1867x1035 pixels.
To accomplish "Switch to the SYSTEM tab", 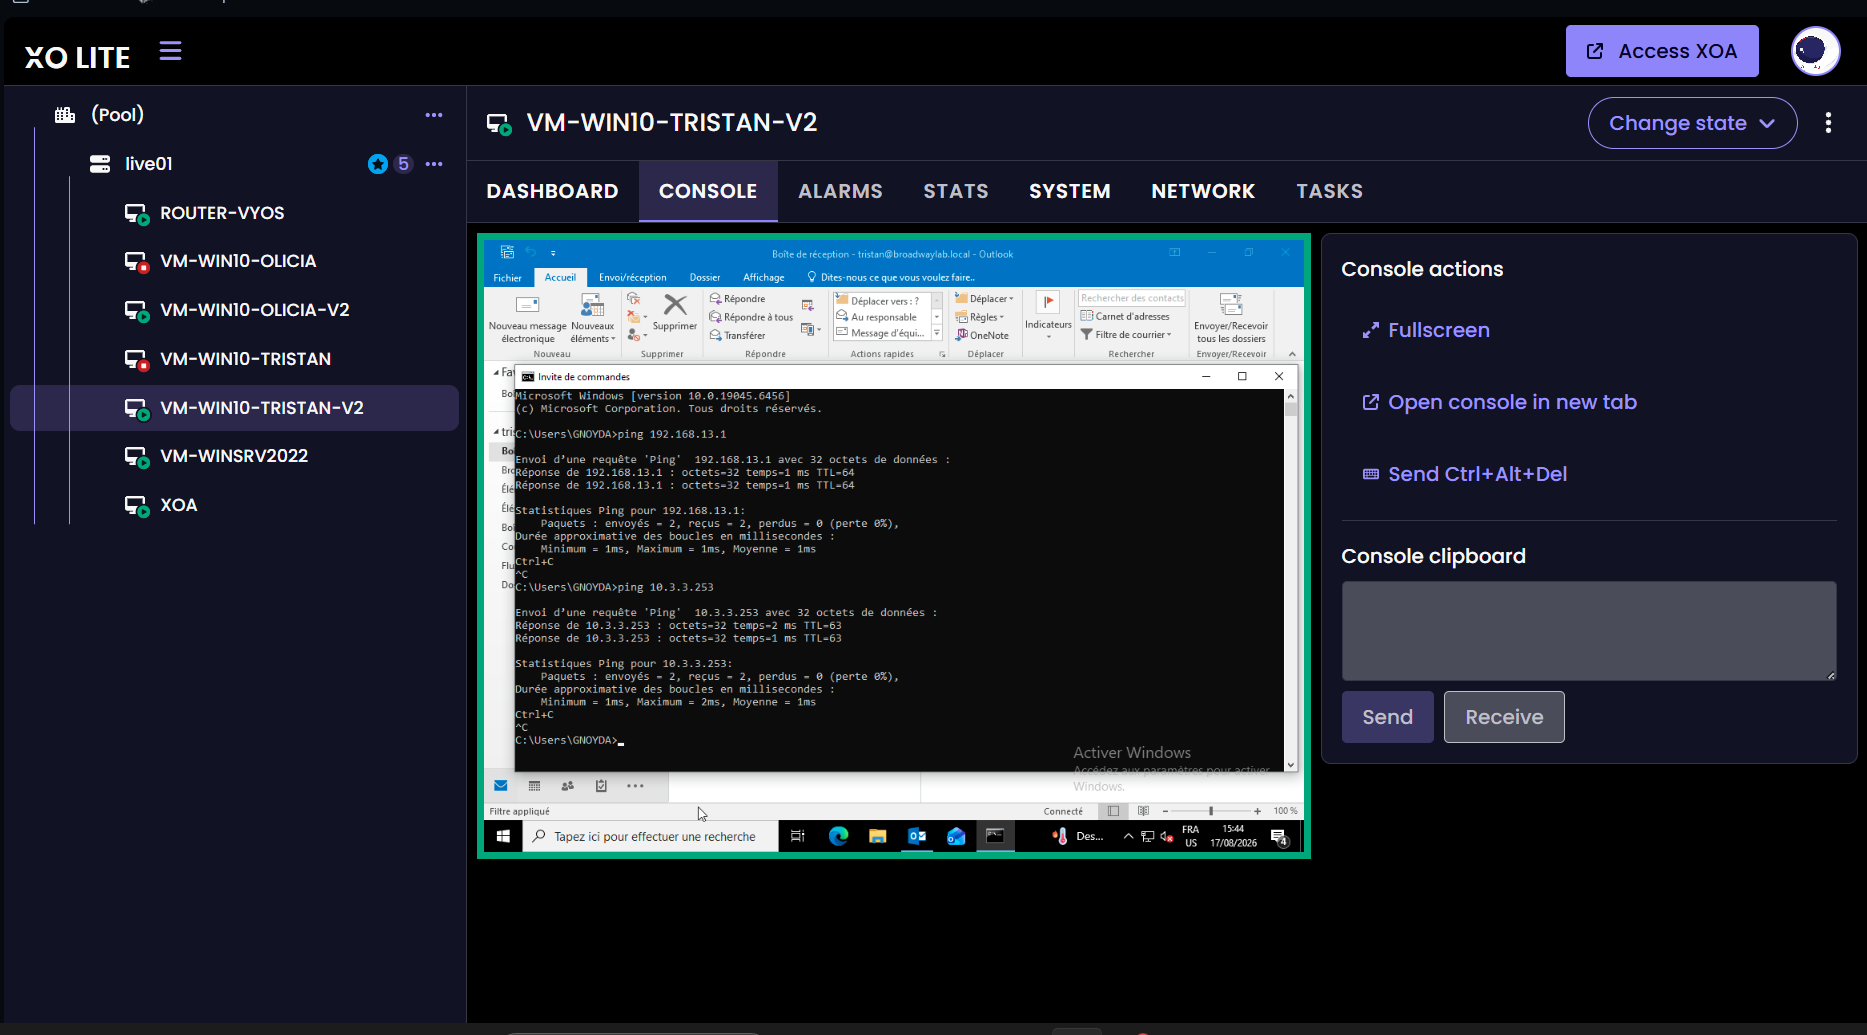I will (1069, 191).
